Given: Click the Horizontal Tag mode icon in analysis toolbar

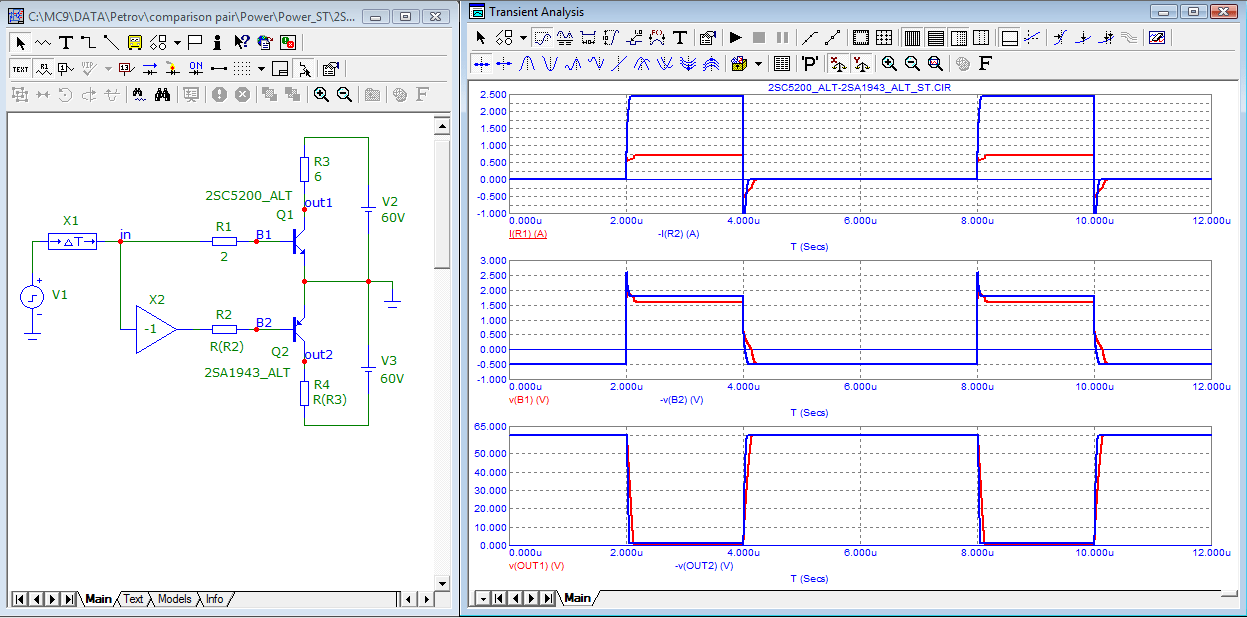Looking at the screenshot, I should point(588,38).
